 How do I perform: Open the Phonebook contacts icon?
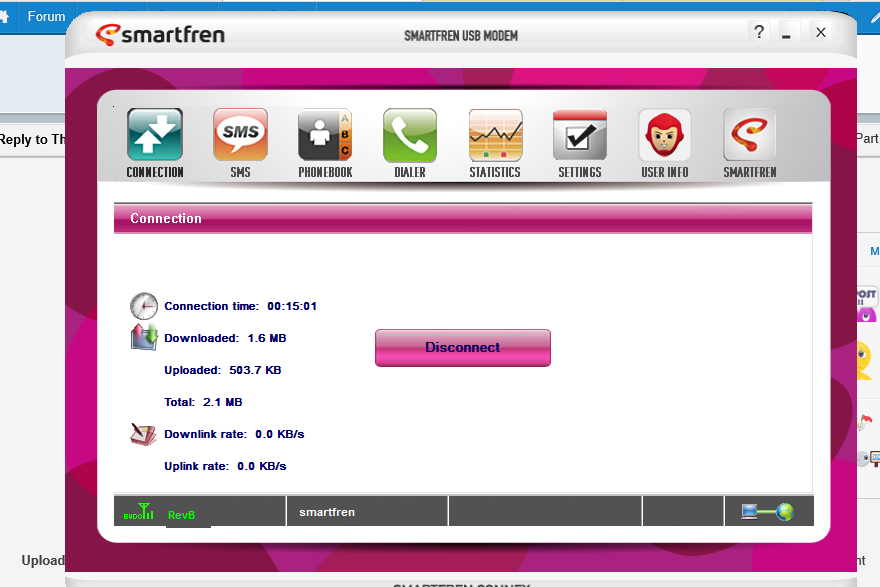pyautogui.click(x=325, y=136)
